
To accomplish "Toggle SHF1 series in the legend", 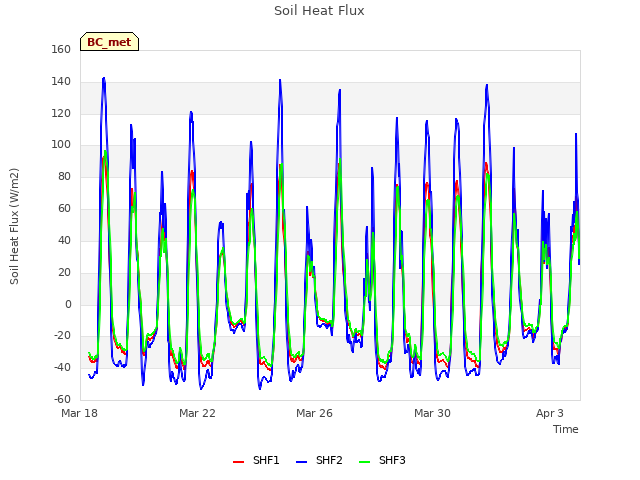I will point(256,460).
